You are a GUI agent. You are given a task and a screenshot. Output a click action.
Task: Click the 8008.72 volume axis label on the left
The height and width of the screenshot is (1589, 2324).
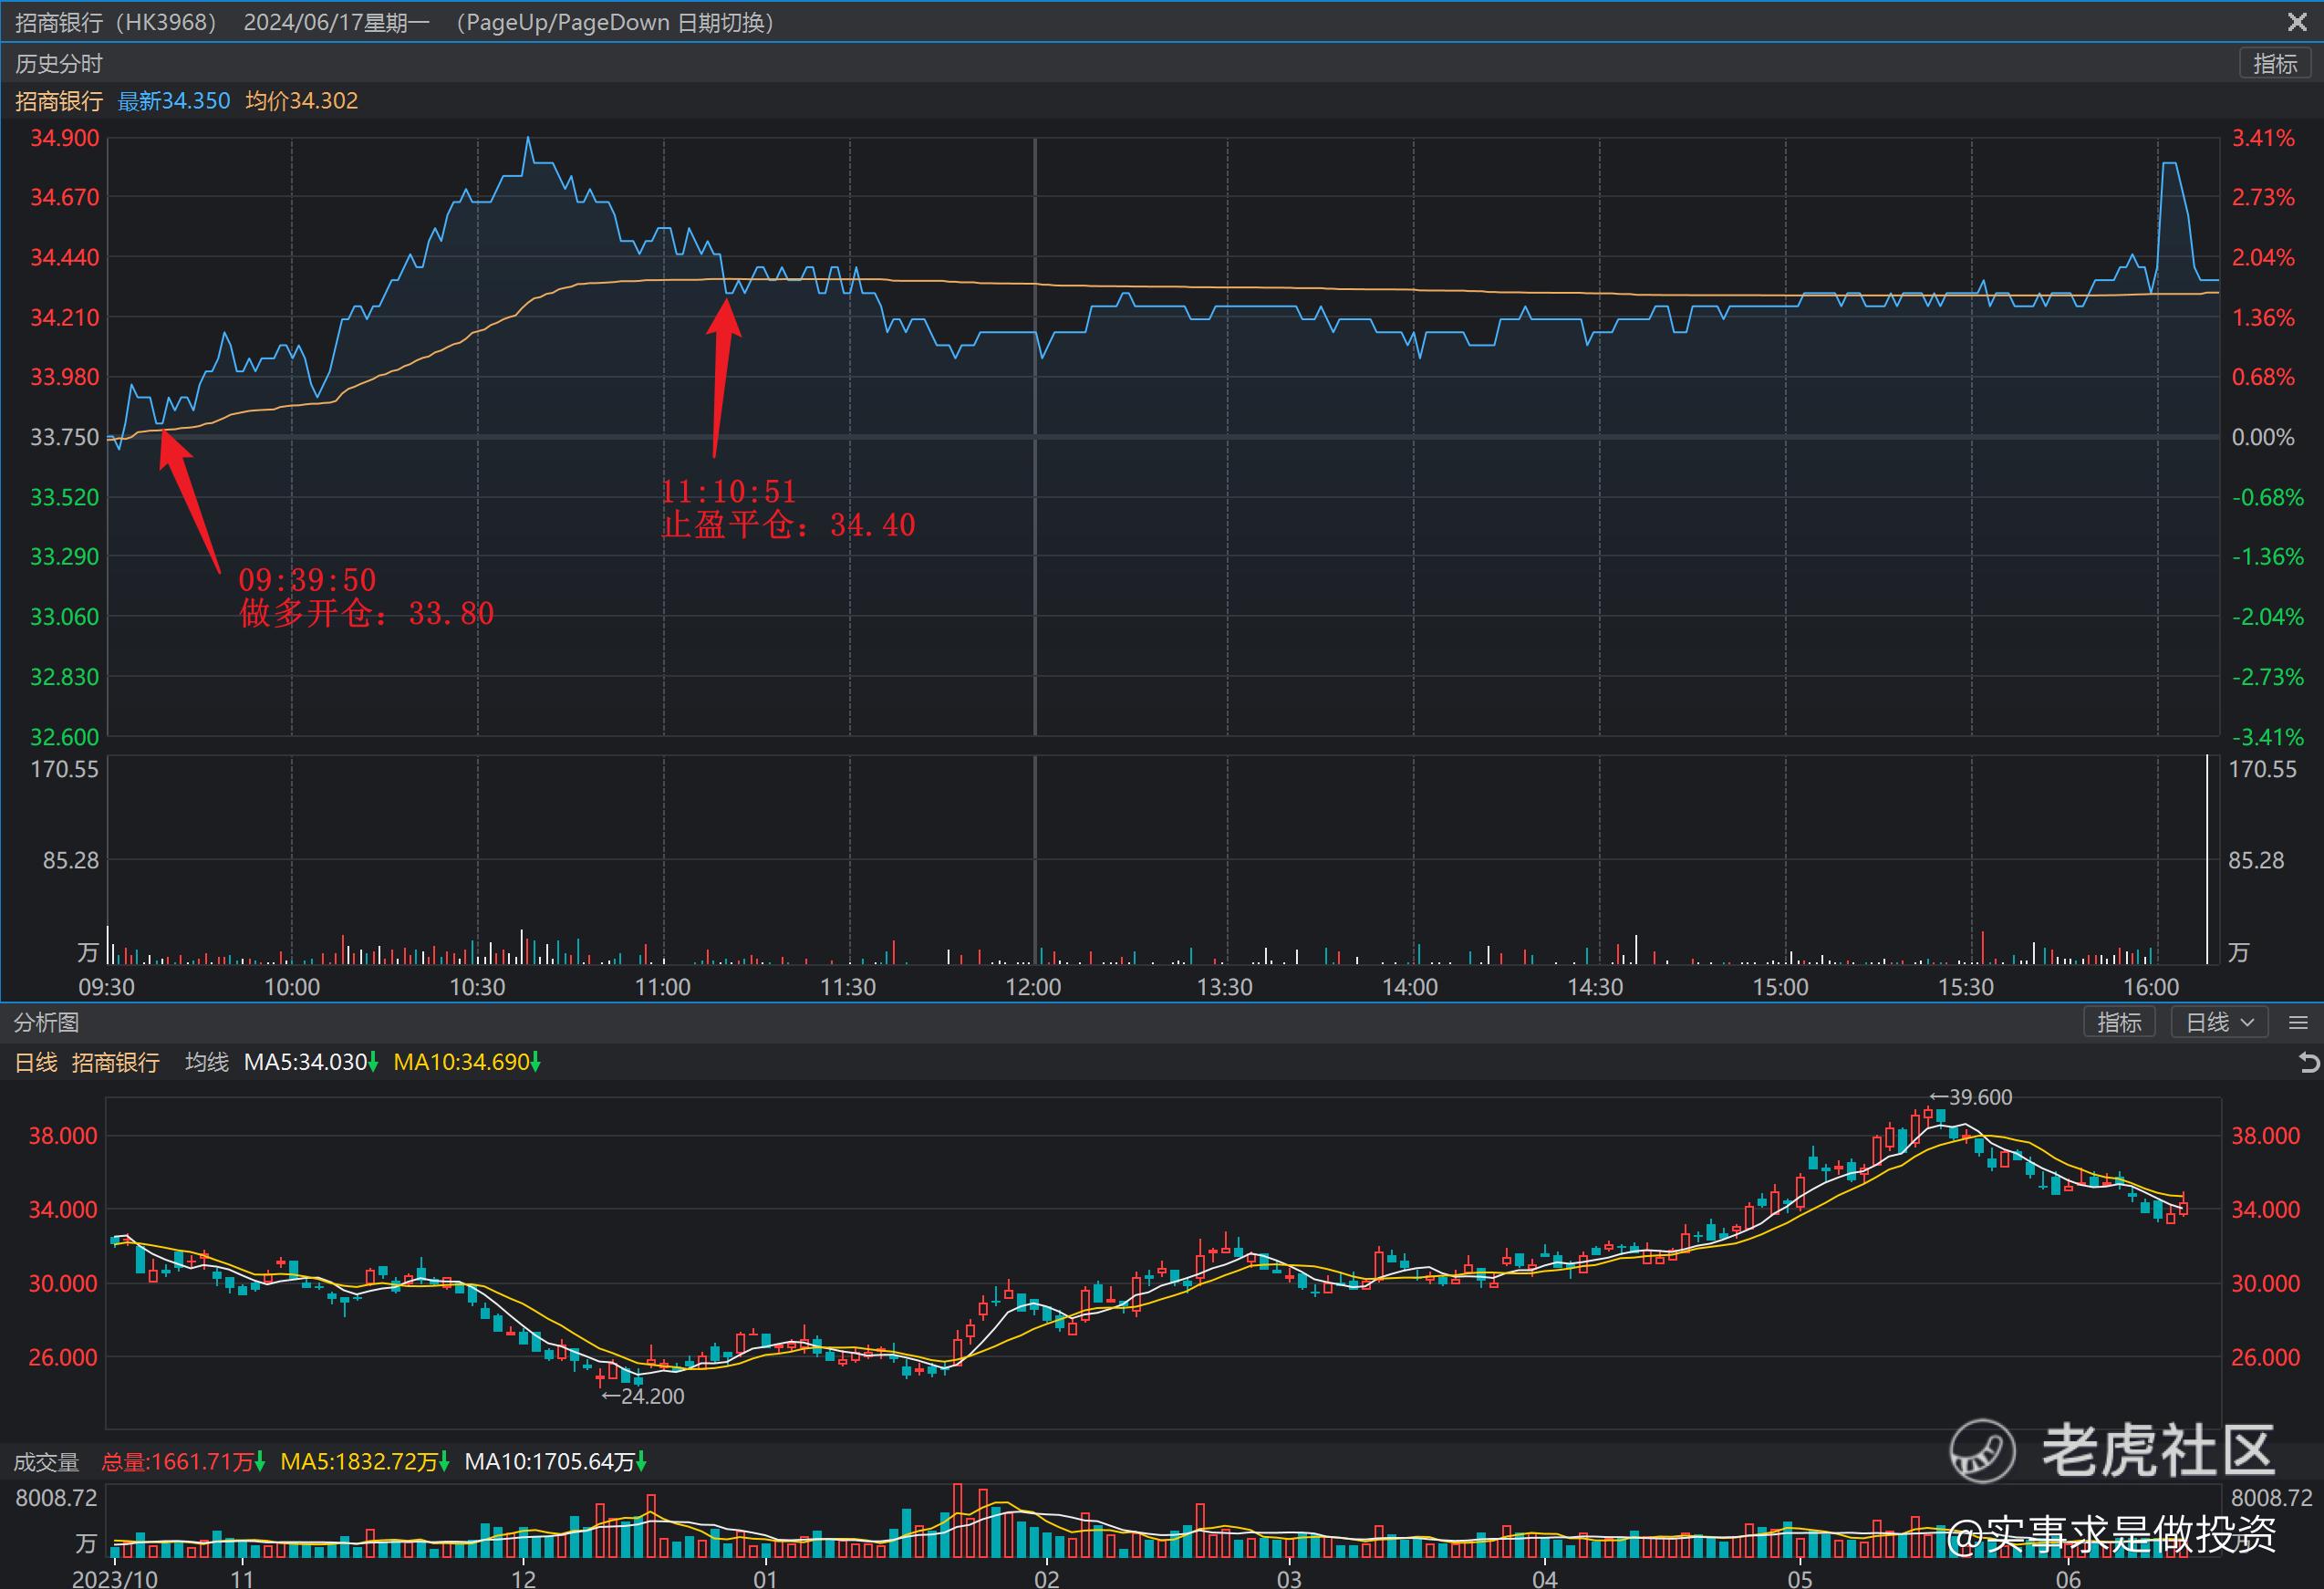(x=56, y=1497)
